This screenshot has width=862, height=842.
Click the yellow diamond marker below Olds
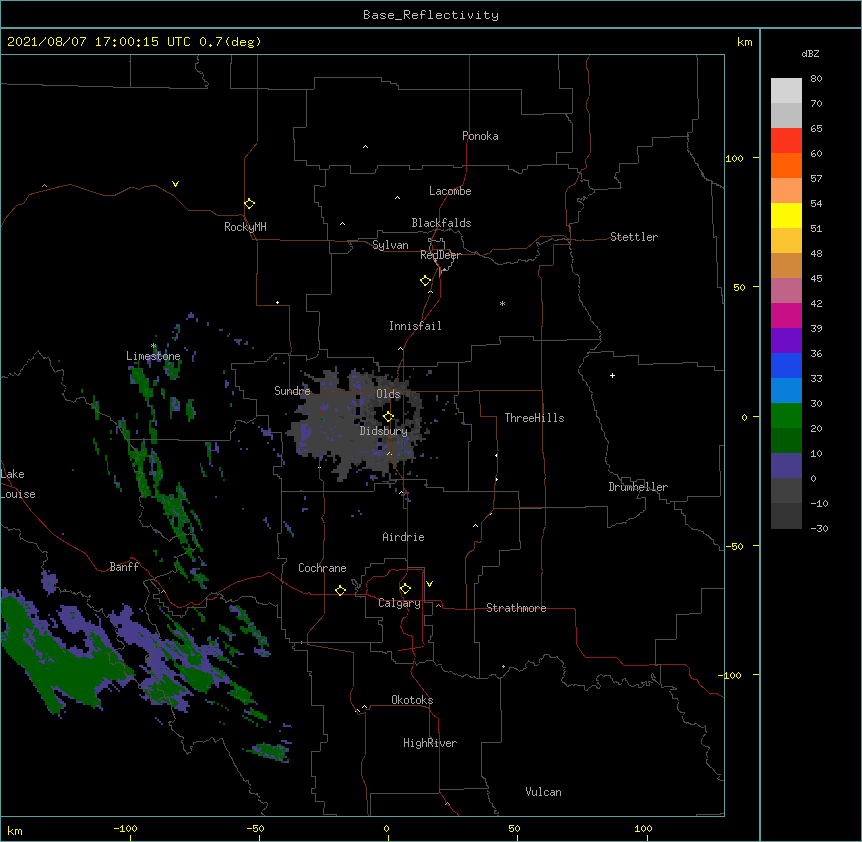(388, 416)
